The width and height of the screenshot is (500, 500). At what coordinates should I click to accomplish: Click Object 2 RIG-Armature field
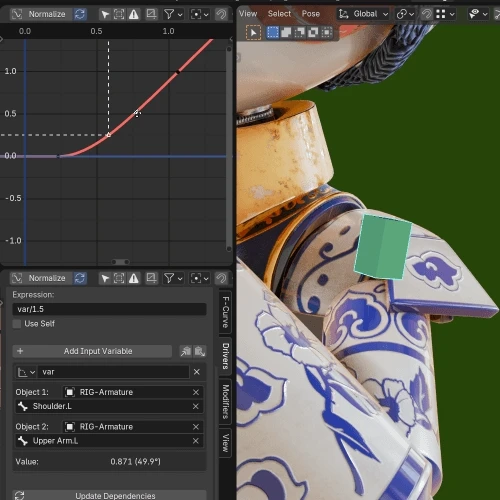[x=133, y=427]
